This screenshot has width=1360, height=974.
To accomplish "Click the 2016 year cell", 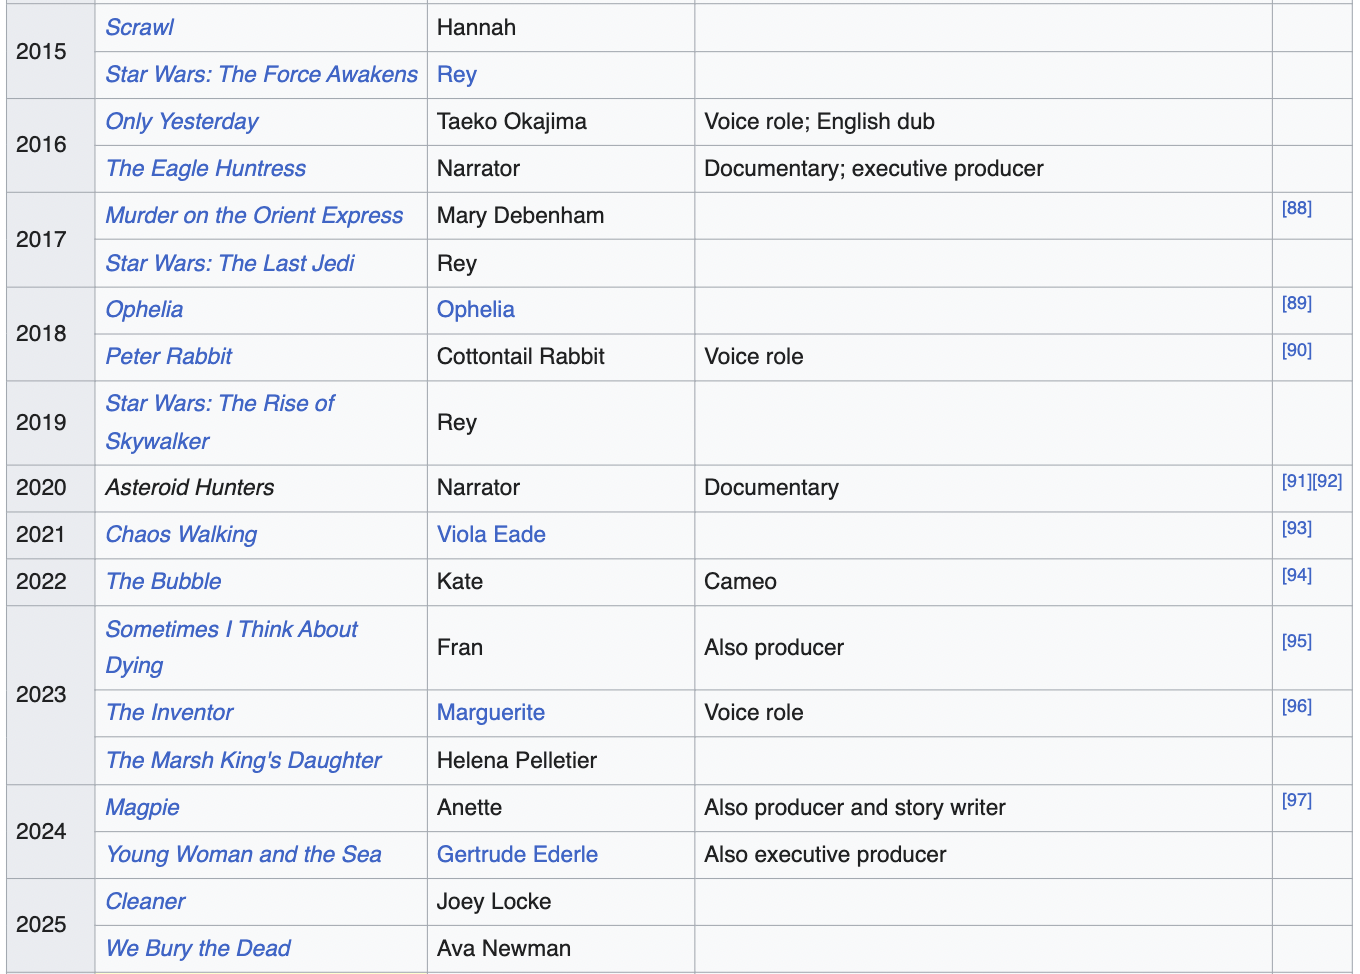I will [x=50, y=145].
